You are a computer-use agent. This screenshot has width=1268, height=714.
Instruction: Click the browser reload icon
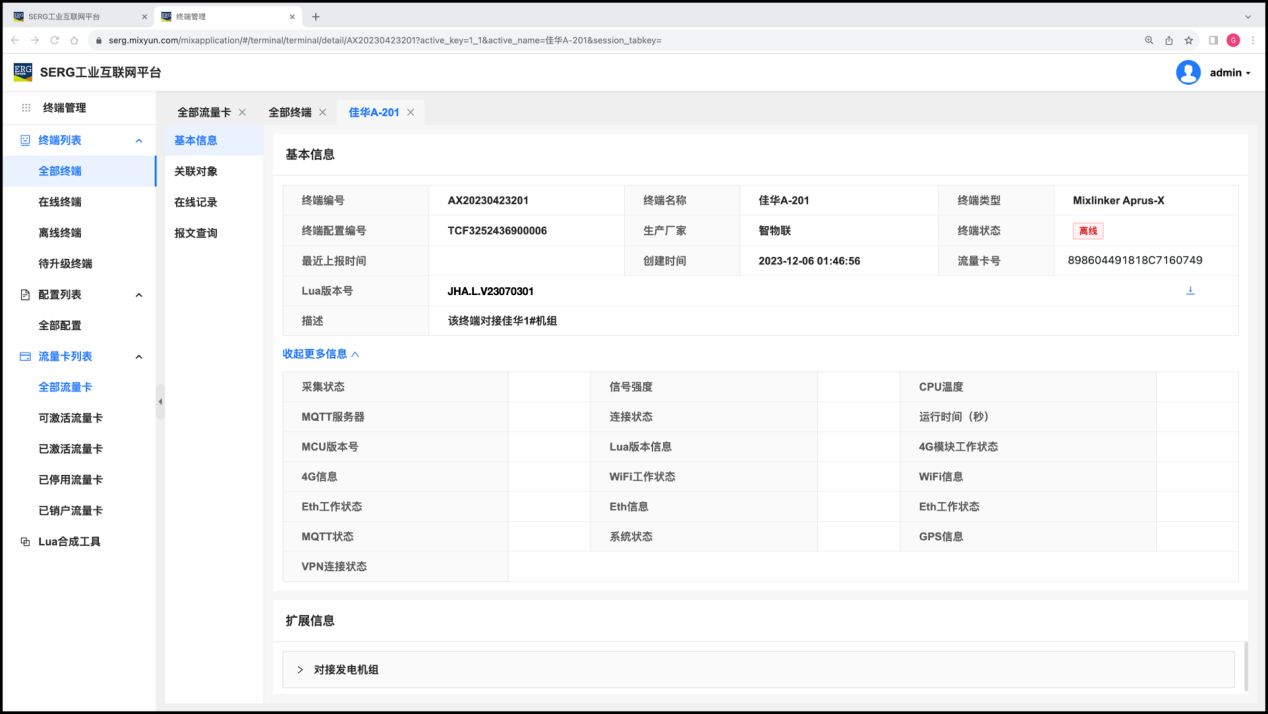pos(55,40)
